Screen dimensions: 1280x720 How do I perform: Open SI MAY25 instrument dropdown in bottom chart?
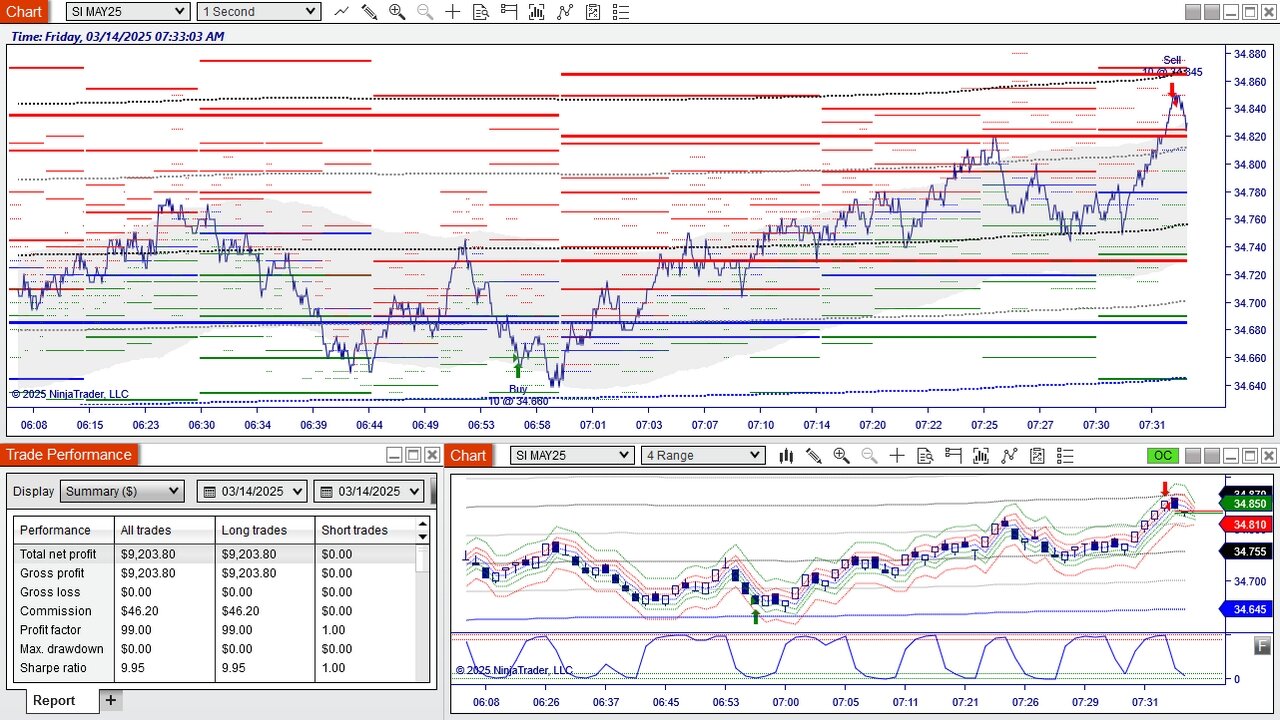click(x=572, y=455)
